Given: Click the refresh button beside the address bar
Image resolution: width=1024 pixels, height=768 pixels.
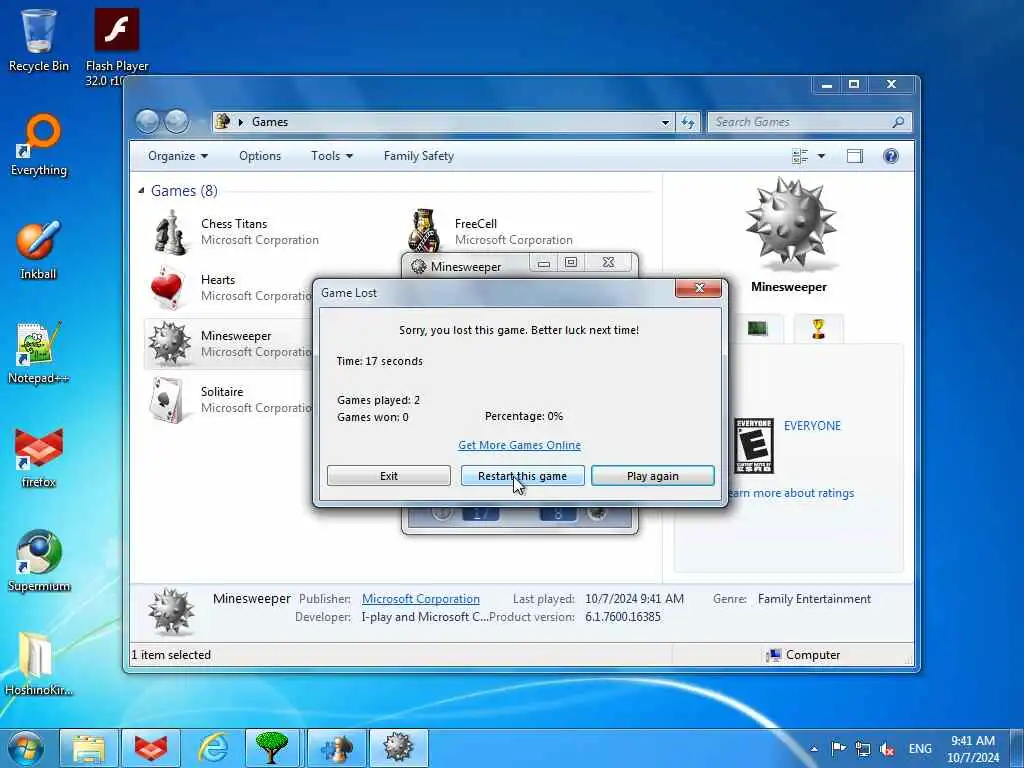Looking at the screenshot, I should (688, 122).
